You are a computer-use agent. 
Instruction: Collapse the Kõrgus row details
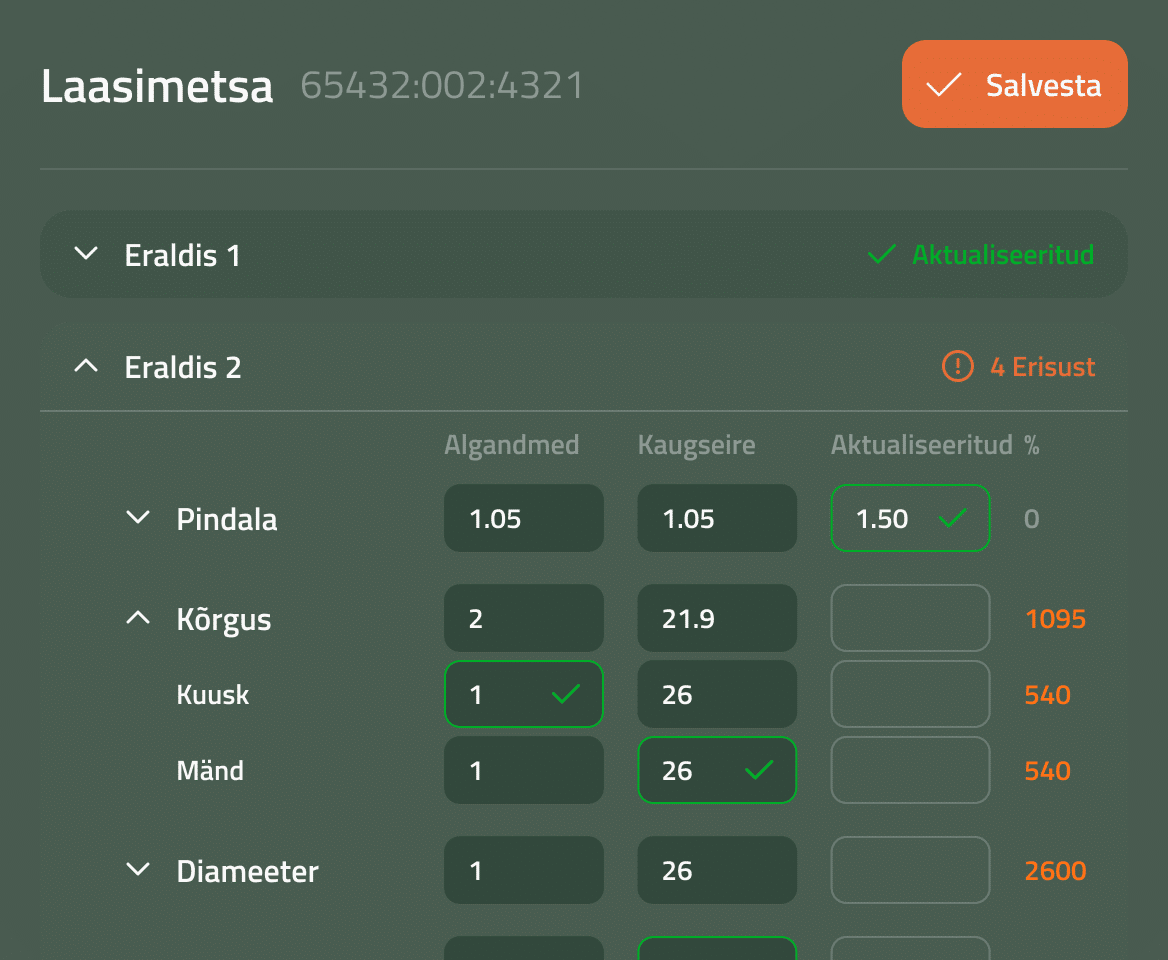point(137,617)
